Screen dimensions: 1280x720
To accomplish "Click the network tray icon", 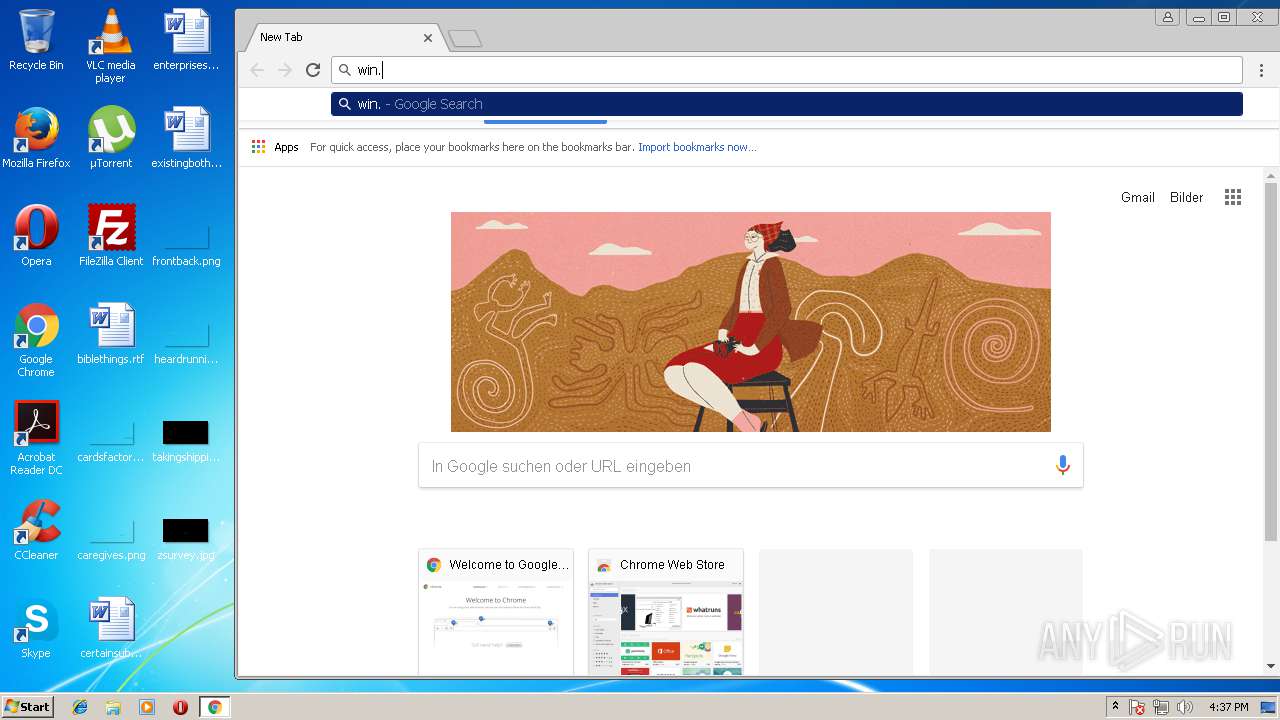I will tap(1161, 707).
